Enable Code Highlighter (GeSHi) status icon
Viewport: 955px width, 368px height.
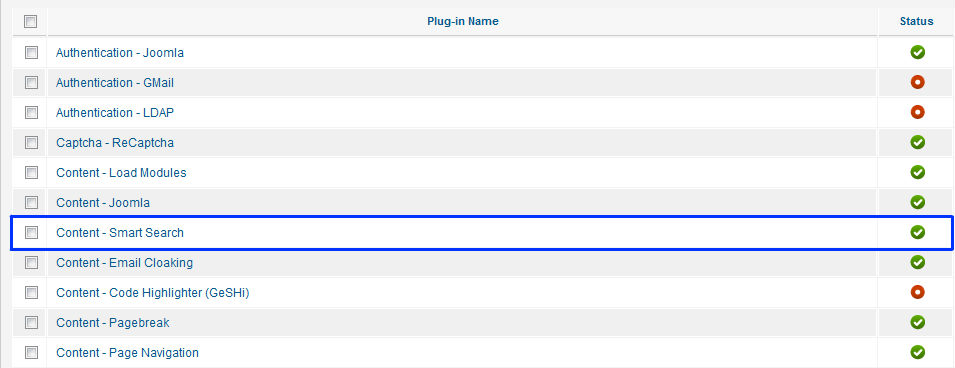(x=917, y=292)
